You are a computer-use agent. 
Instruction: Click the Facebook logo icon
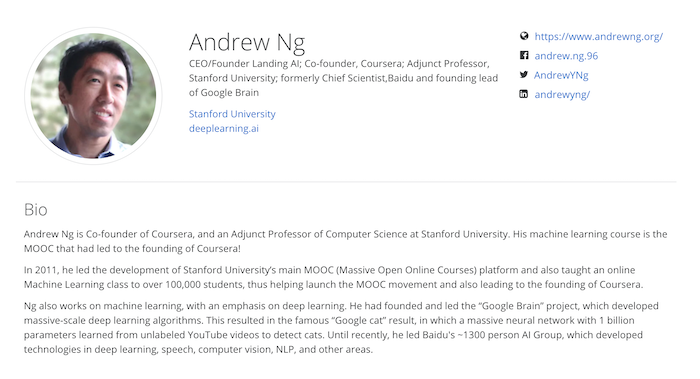(524, 55)
